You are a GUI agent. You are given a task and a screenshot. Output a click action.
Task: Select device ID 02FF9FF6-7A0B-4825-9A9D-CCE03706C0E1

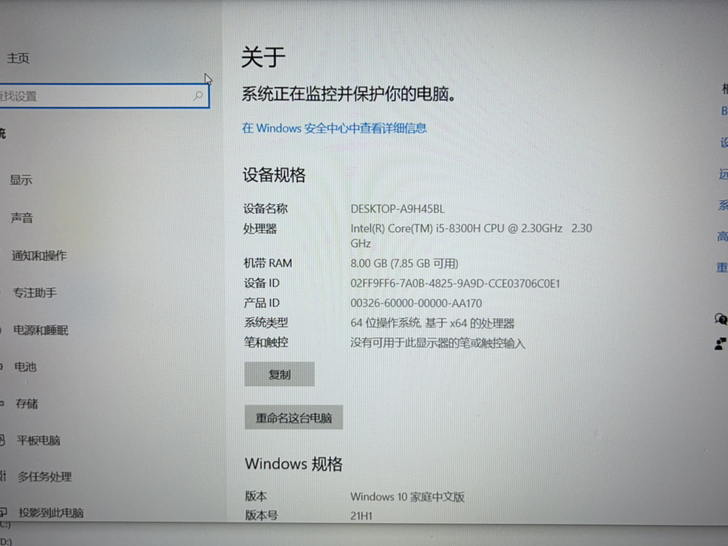455,283
